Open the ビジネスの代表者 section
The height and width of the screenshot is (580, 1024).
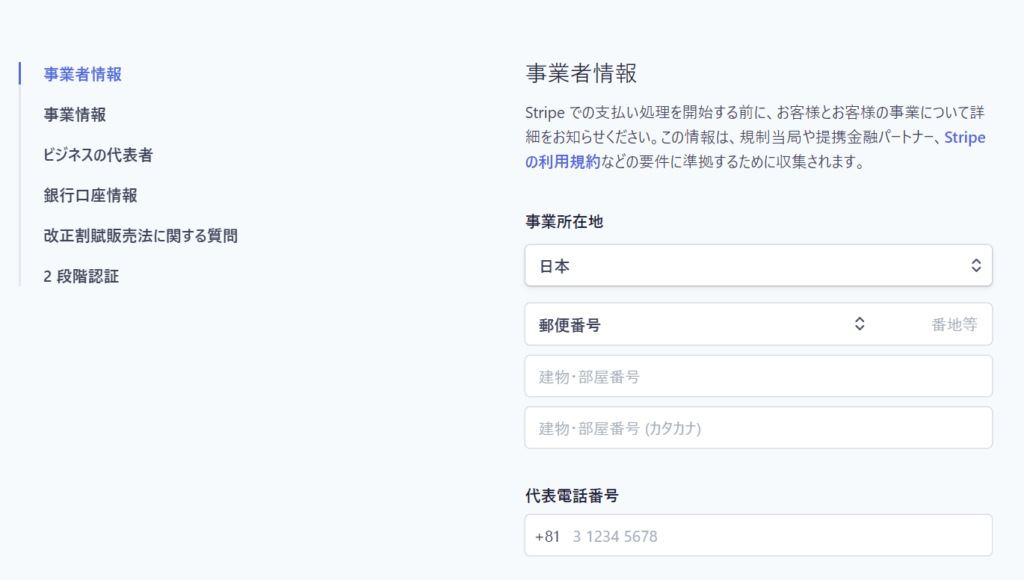coord(98,155)
